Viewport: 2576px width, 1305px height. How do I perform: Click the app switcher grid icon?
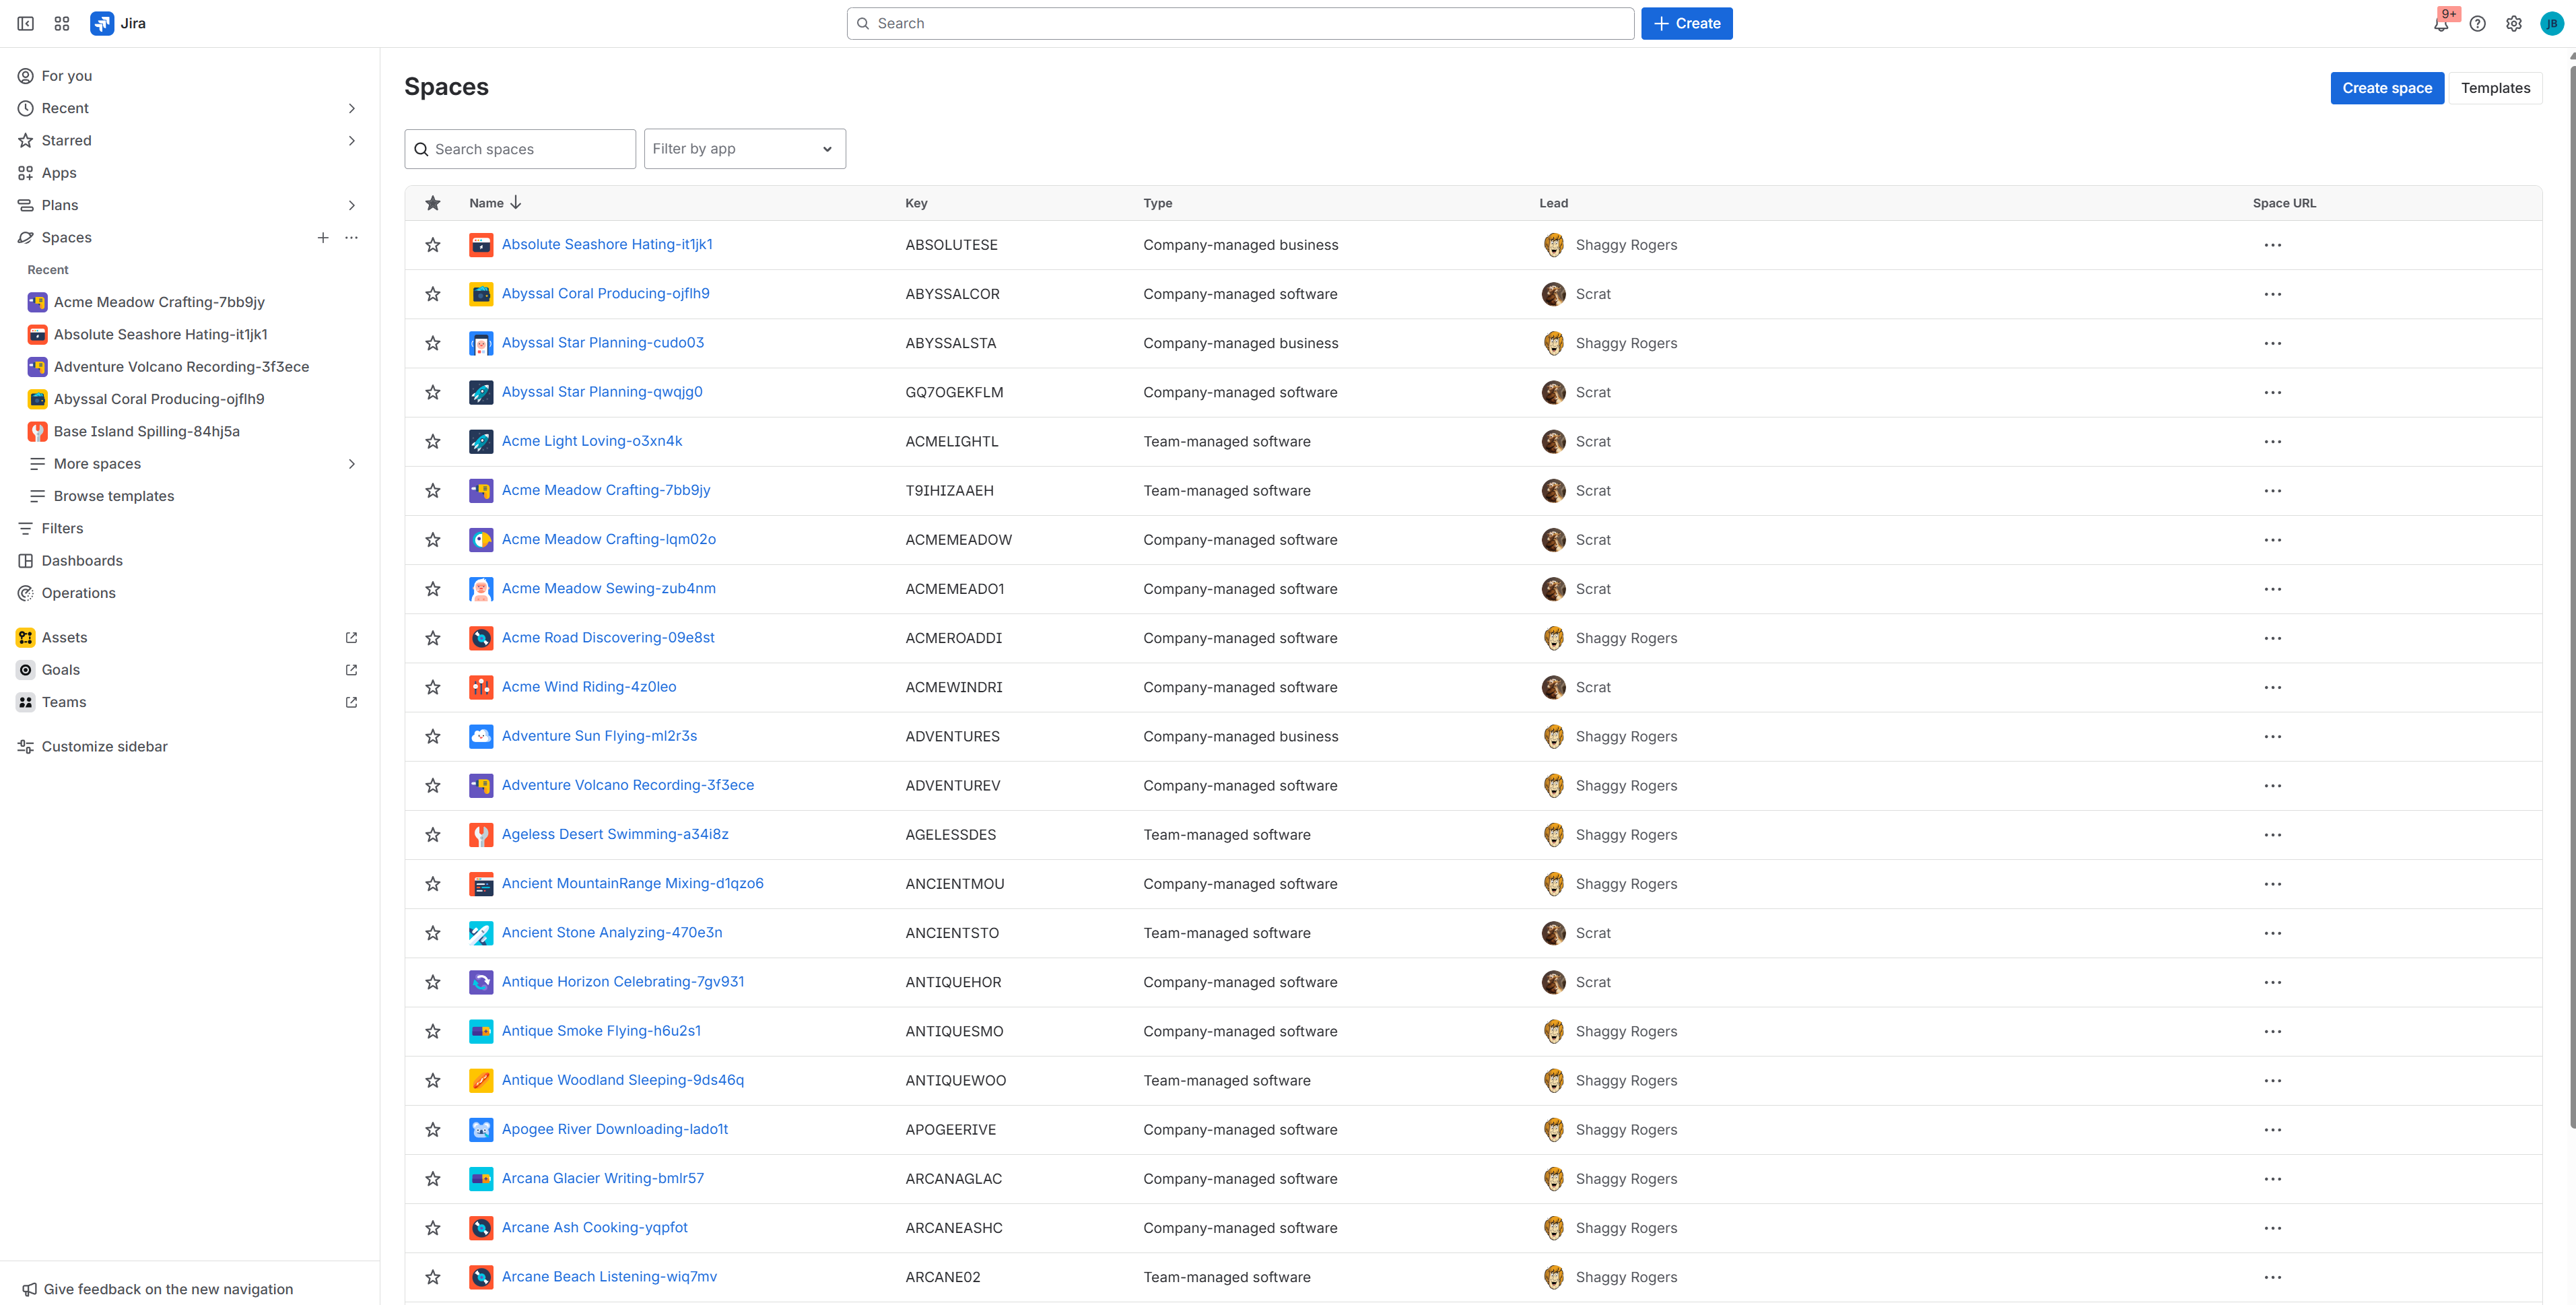(62, 24)
